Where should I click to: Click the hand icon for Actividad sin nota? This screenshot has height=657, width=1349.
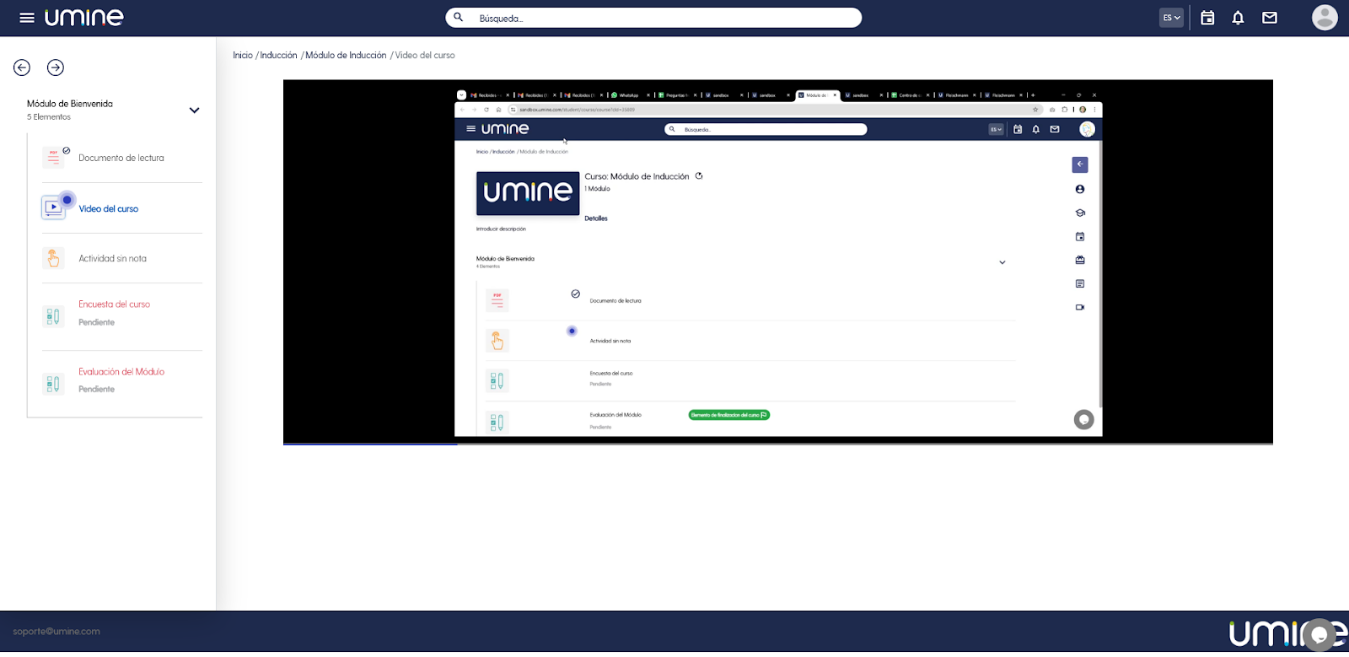(53, 258)
